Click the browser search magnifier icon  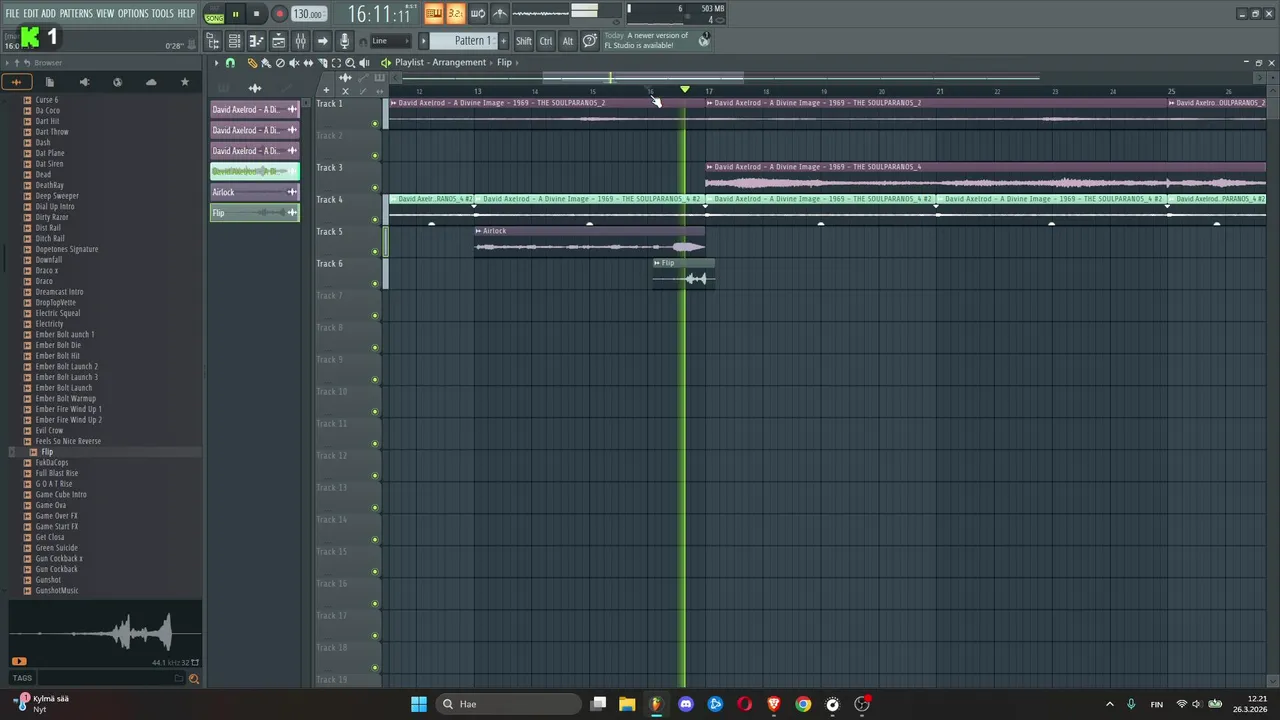(193, 679)
